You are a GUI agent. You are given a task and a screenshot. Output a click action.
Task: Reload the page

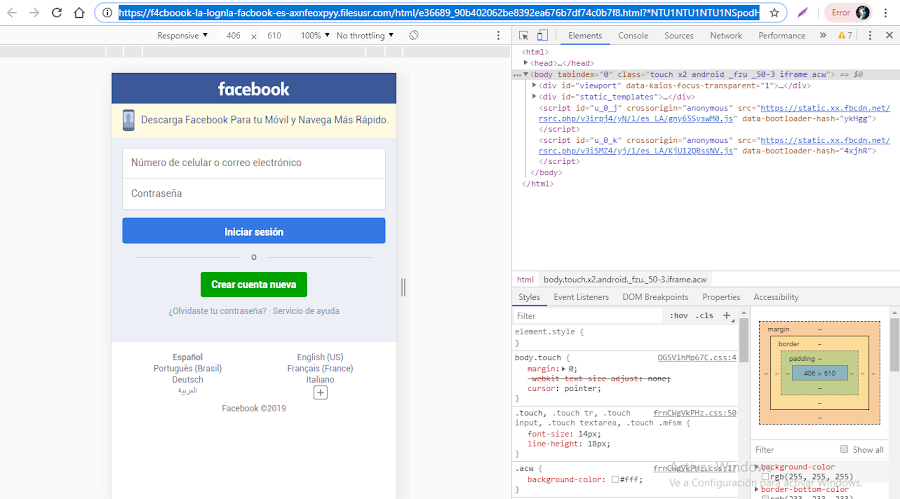pos(56,12)
